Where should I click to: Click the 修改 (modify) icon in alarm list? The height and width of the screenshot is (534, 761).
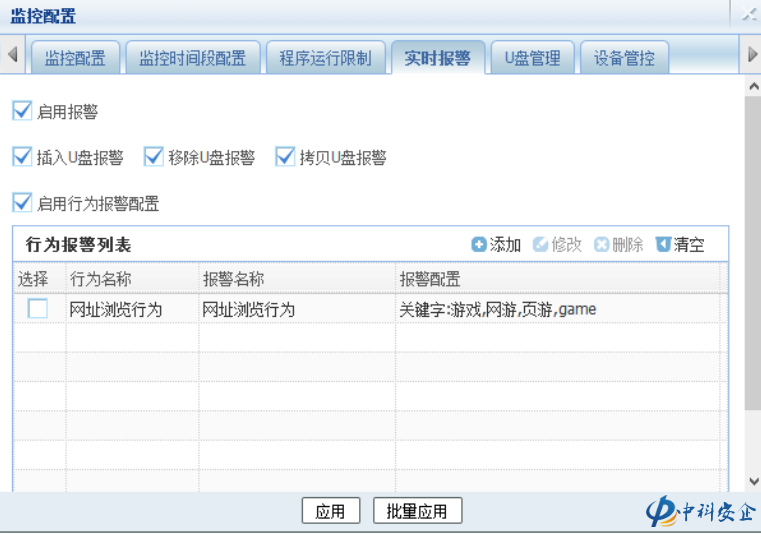[x=540, y=244]
